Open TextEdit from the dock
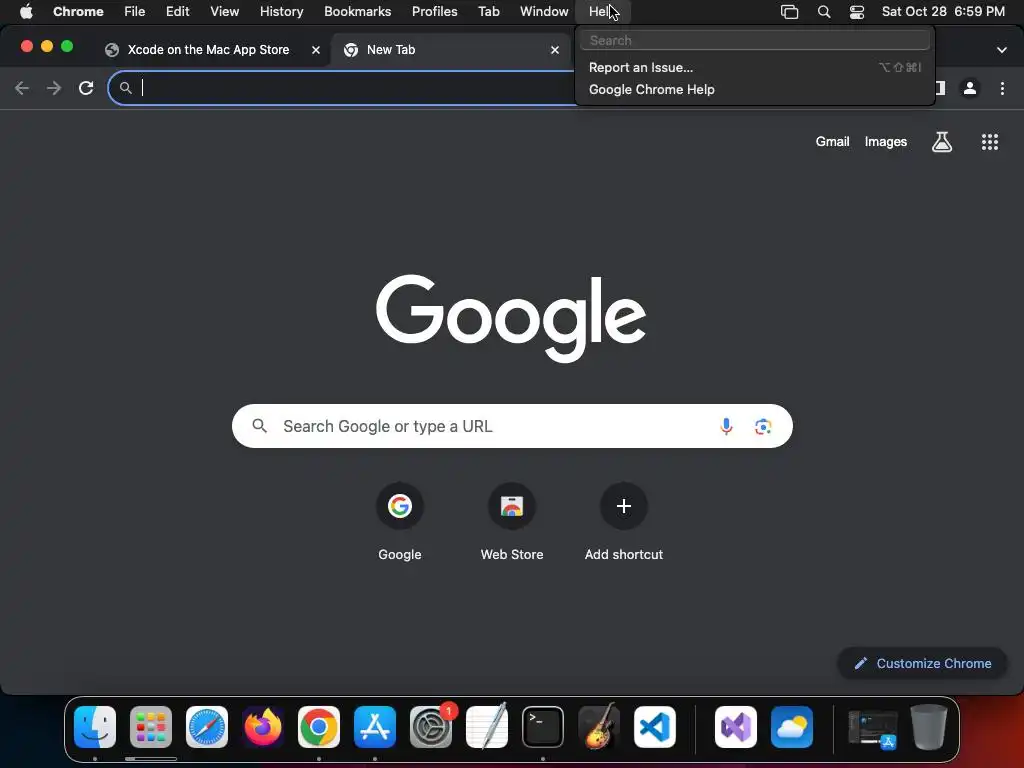The width and height of the screenshot is (1024, 768). (487, 727)
